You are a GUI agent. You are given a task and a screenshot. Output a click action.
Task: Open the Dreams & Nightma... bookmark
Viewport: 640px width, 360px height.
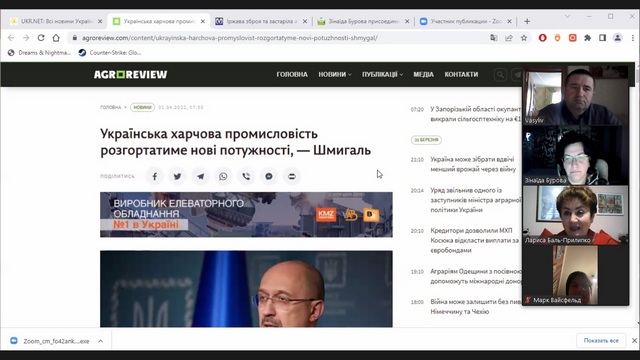(39, 53)
